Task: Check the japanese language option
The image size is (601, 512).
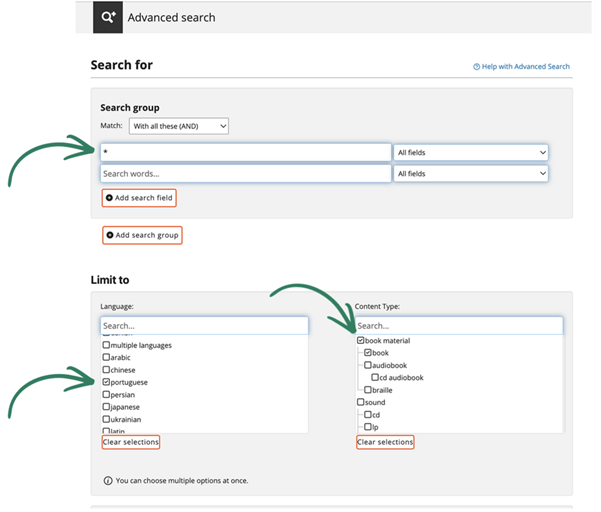Action: tap(106, 407)
